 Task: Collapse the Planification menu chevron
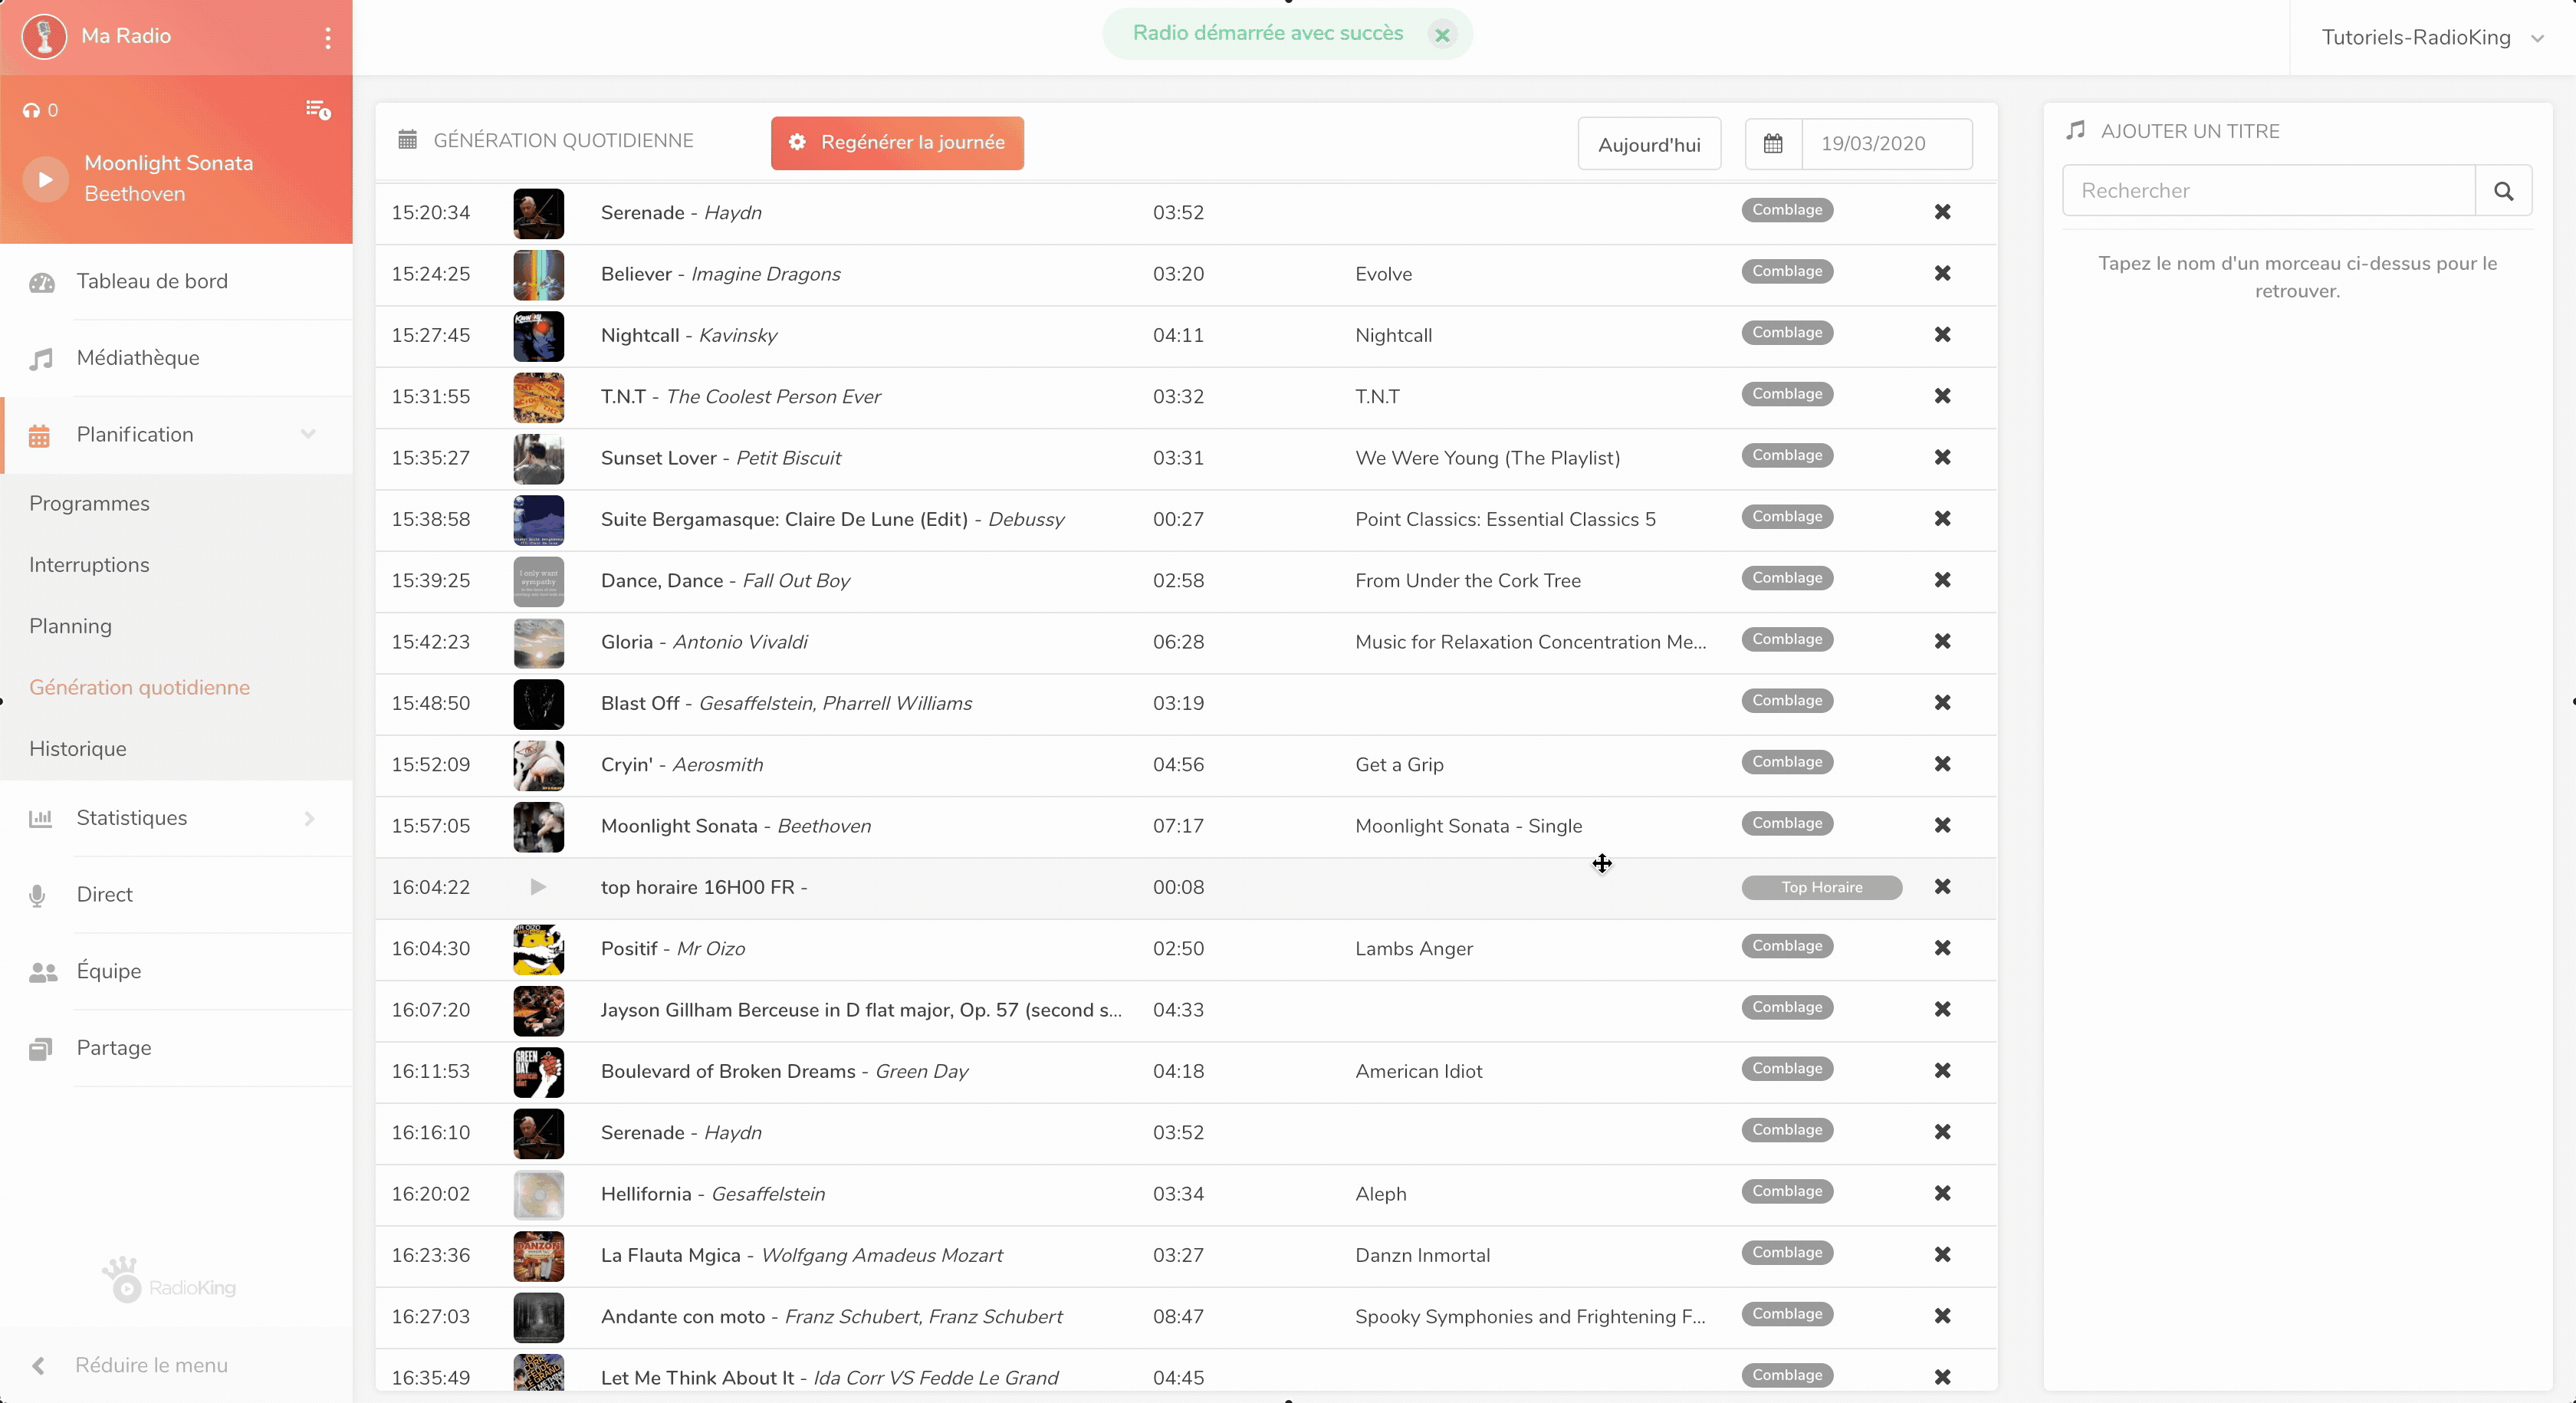point(308,434)
